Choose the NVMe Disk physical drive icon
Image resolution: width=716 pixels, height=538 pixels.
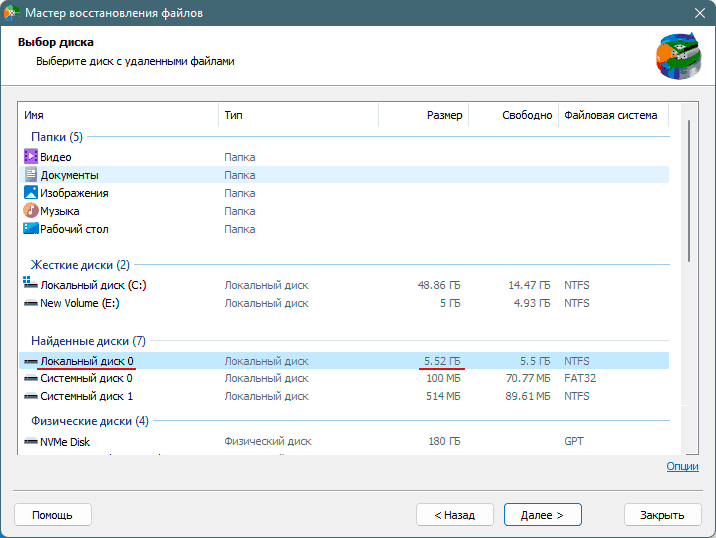(x=31, y=442)
